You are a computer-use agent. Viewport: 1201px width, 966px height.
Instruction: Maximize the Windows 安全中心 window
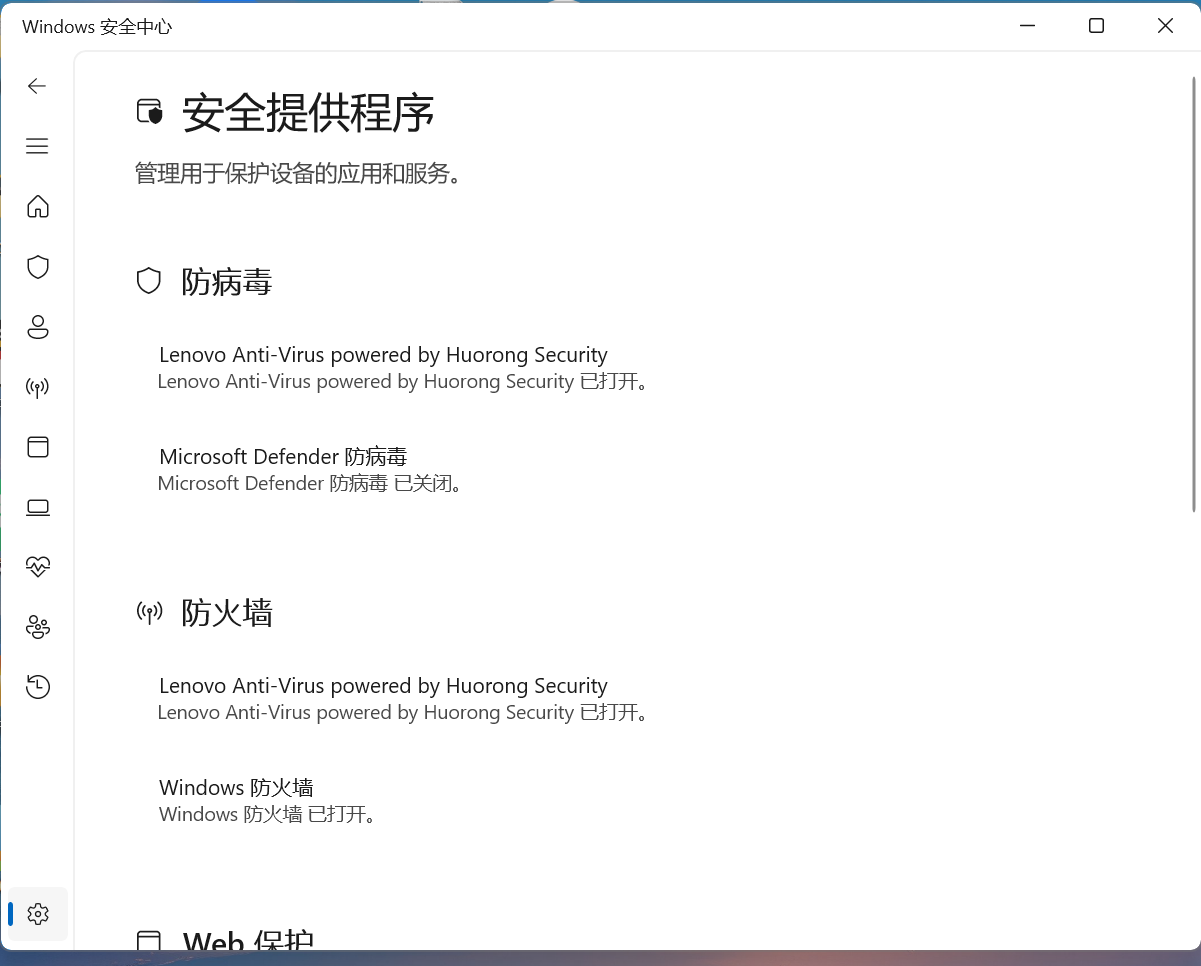1096,26
